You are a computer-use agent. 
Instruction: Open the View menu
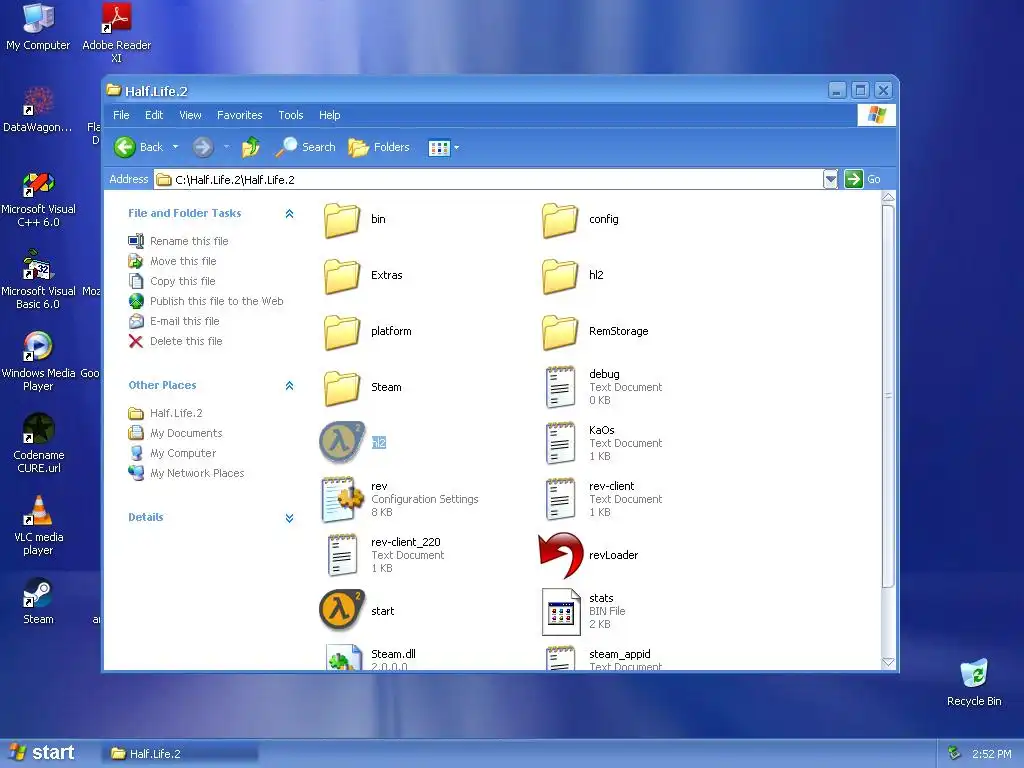[x=190, y=115]
